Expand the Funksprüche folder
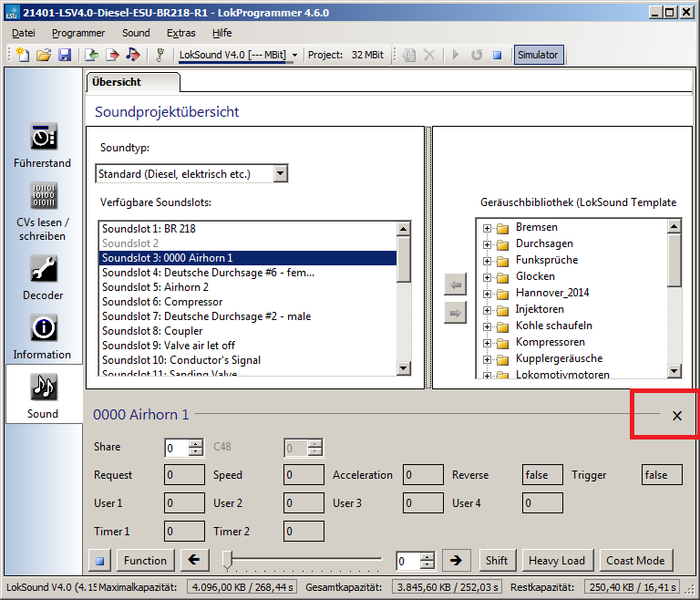Screen dimensions: 700x600 pos(487,261)
